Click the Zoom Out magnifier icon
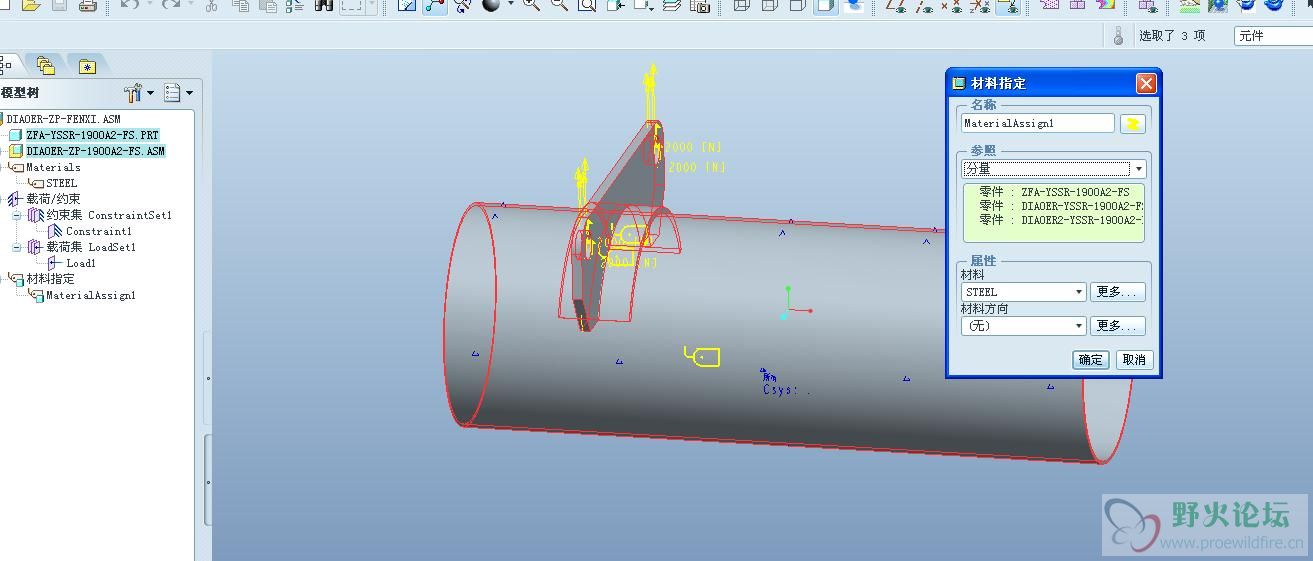This screenshot has height=561, width=1313. coord(558,5)
